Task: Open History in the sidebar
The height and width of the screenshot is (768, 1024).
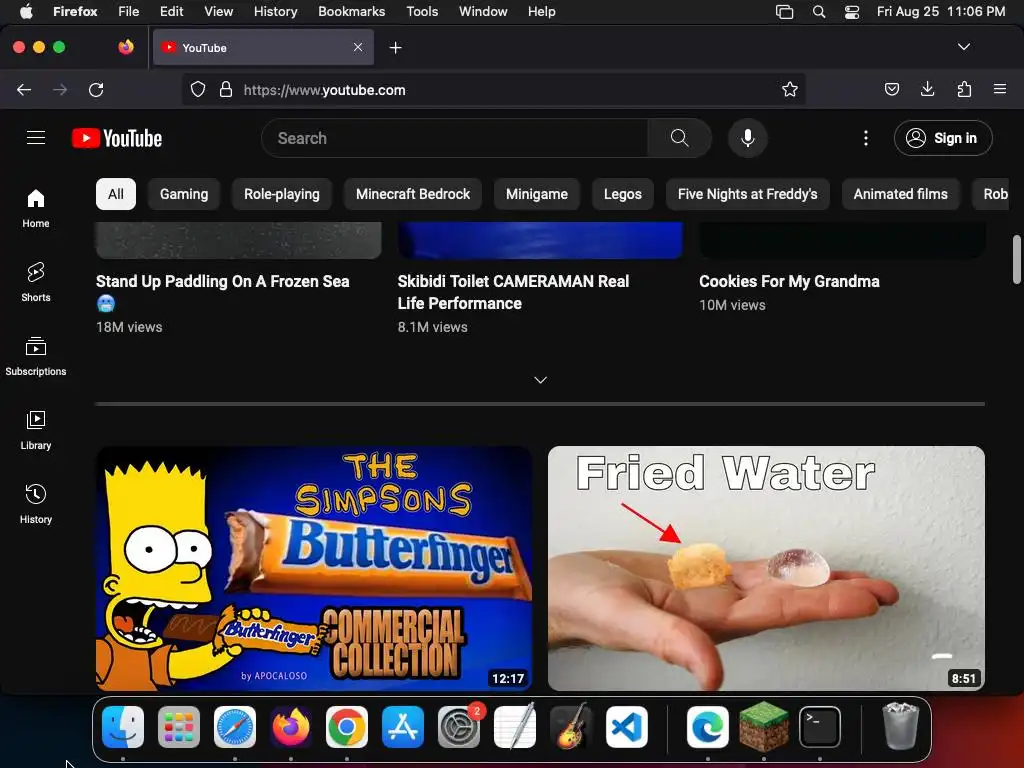Action: click(x=36, y=504)
